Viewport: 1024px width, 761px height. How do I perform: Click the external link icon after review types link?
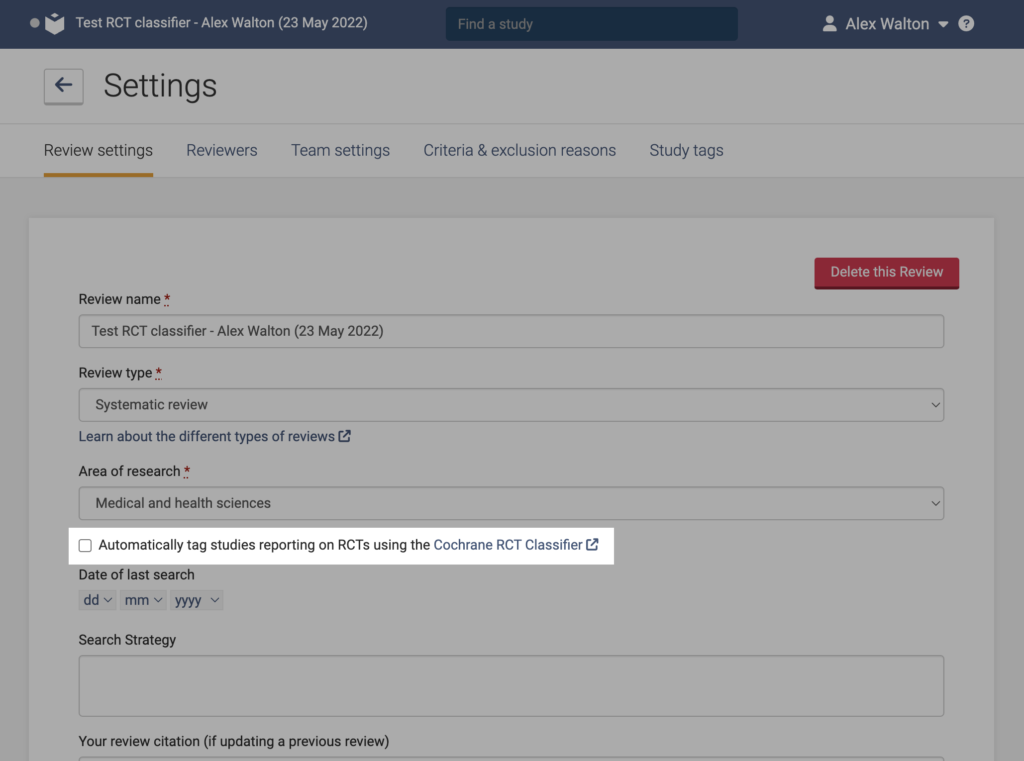point(345,436)
